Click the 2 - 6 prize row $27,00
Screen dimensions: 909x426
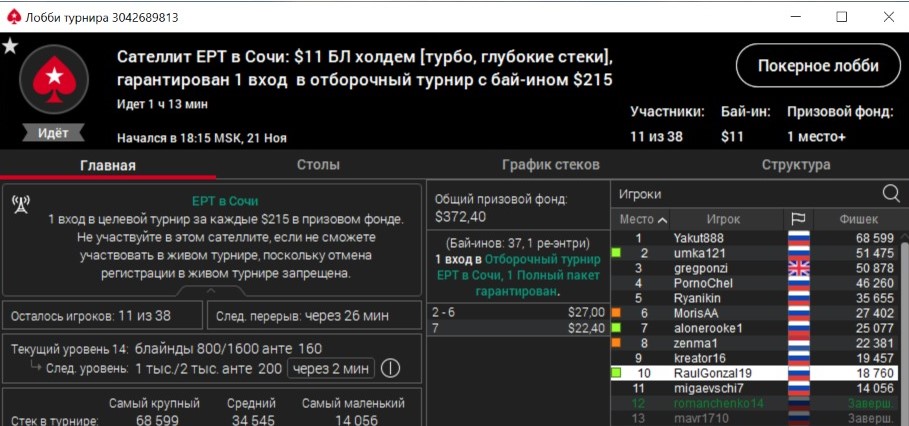[x=518, y=312]
